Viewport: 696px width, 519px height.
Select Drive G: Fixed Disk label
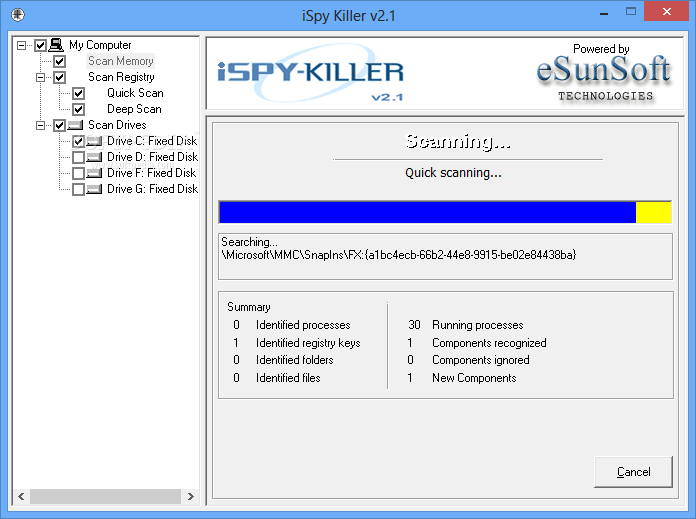152,189
